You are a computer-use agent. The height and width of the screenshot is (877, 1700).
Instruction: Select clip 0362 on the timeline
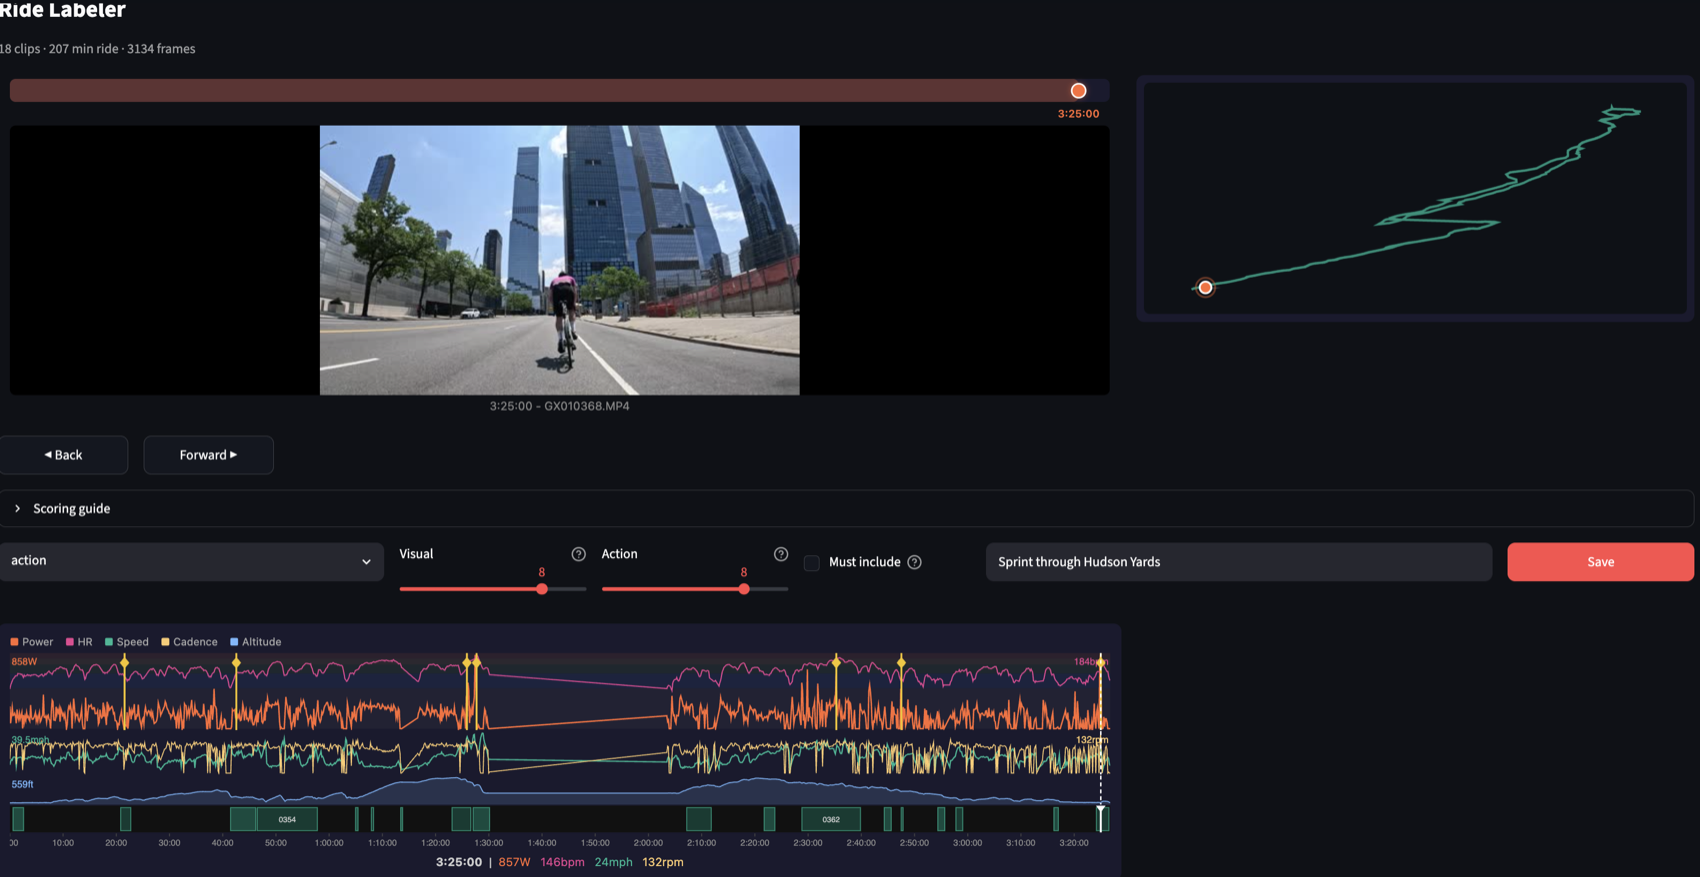pyautogui.click(x=831, y=819)
